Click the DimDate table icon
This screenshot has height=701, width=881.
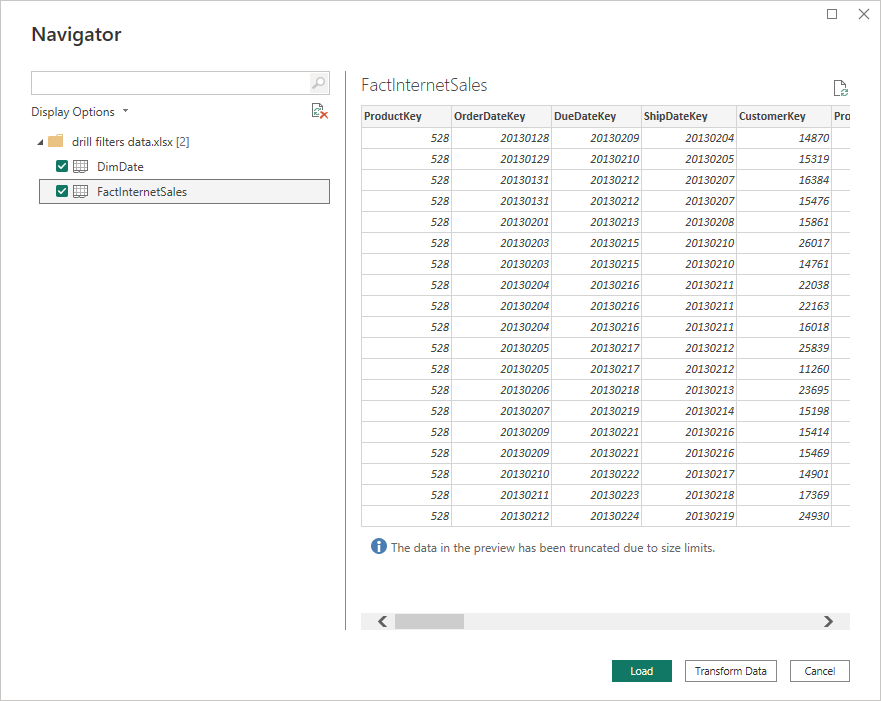click(80, 166)
